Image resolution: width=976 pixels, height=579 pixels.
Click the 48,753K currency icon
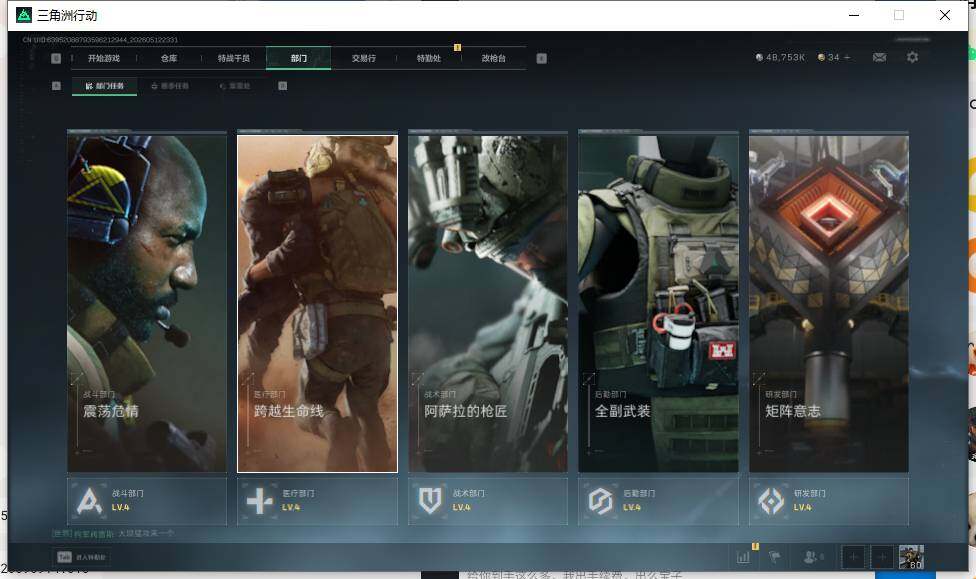point(759,57)
